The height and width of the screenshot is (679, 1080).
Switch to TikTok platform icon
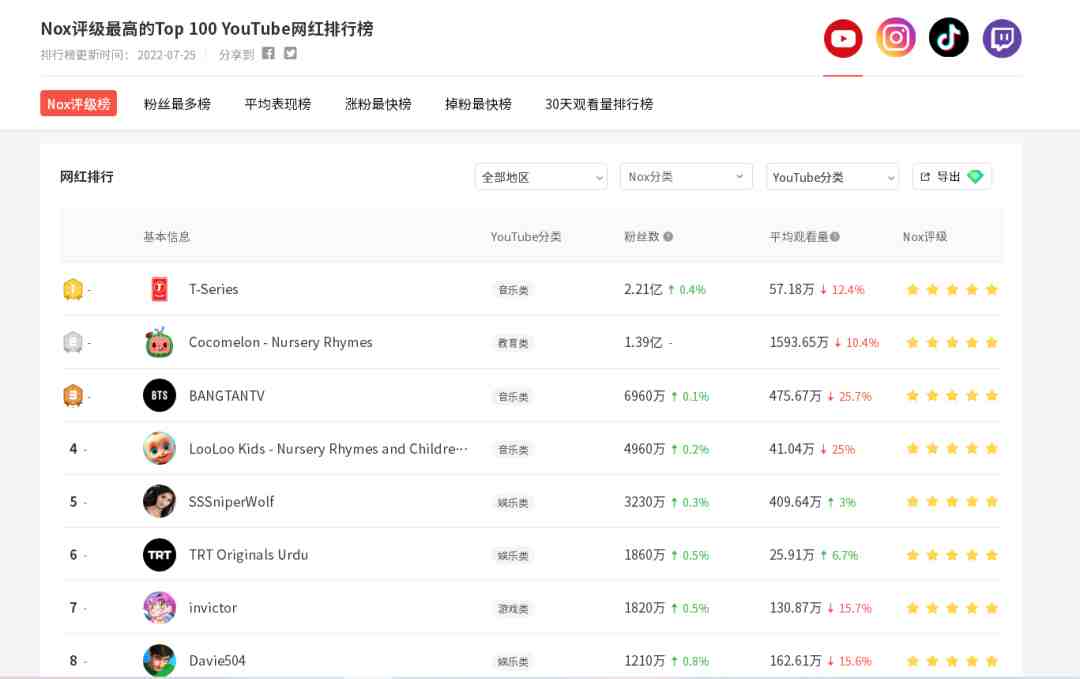[x=948, y=38]
